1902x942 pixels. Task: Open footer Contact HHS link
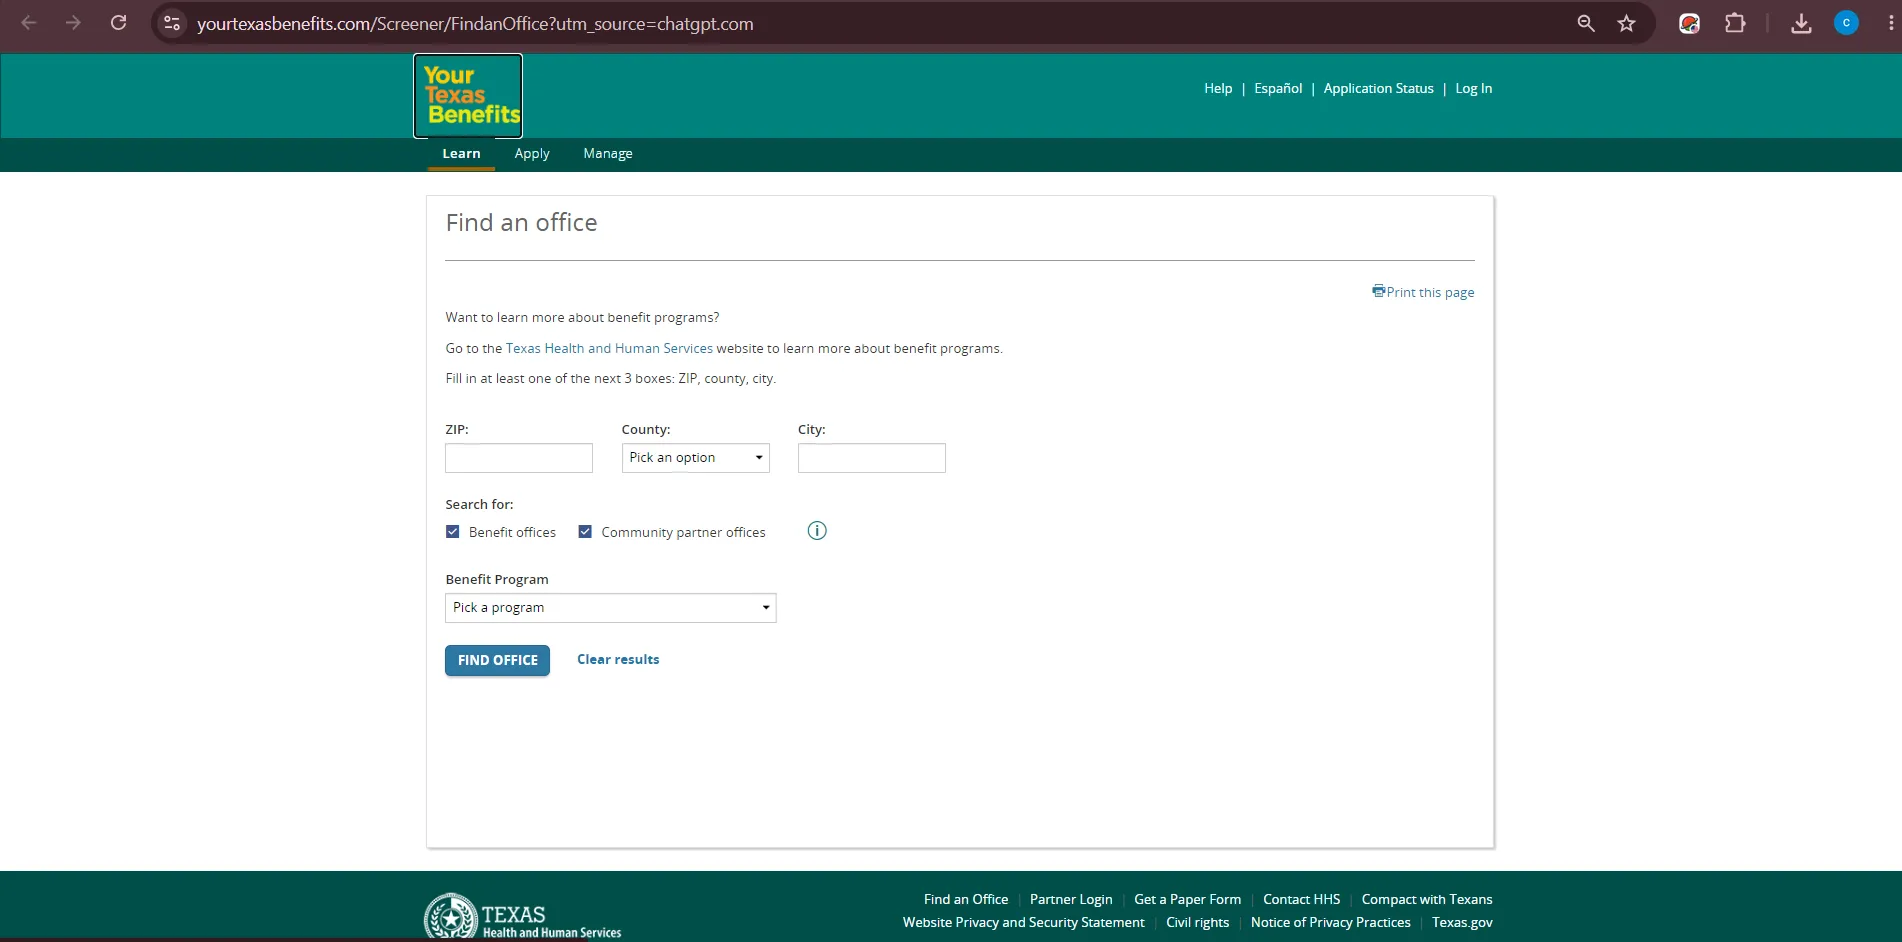[1301, 899]
